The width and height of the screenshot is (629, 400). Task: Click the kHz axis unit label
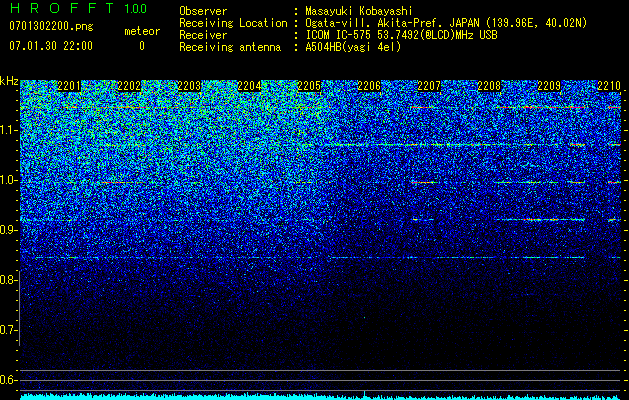coord(9,81)
